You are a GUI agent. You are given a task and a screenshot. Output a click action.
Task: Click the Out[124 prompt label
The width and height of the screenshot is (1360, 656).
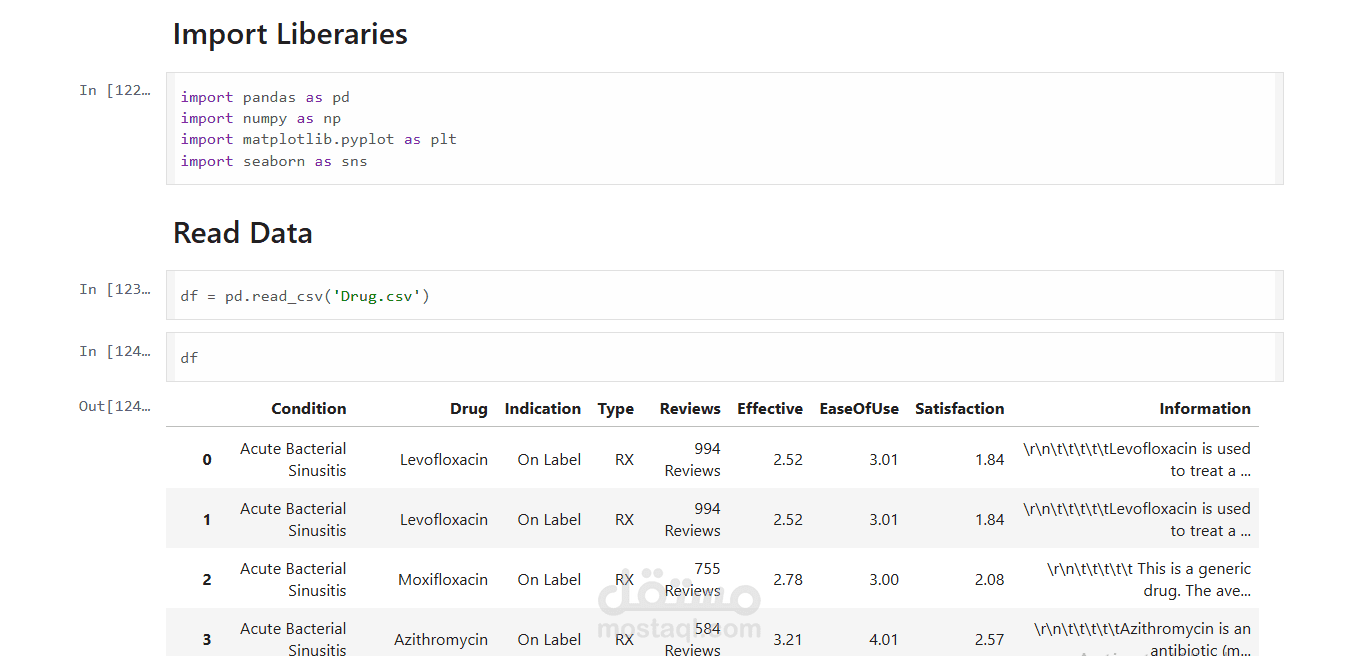pyautogui.click(x=115, y=406)
